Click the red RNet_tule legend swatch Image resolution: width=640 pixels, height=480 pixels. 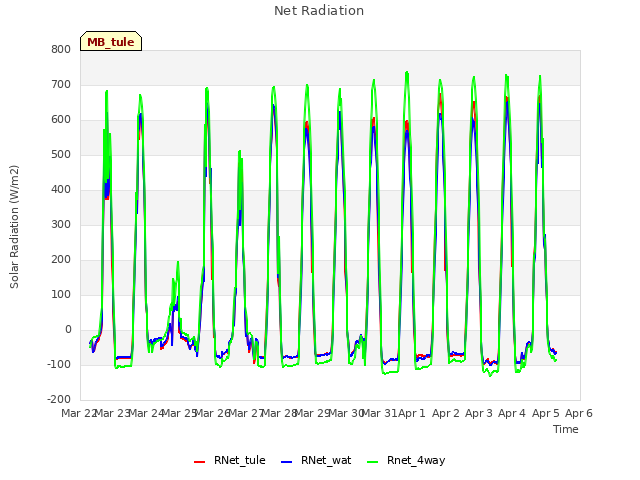click(x=199, y=462)
